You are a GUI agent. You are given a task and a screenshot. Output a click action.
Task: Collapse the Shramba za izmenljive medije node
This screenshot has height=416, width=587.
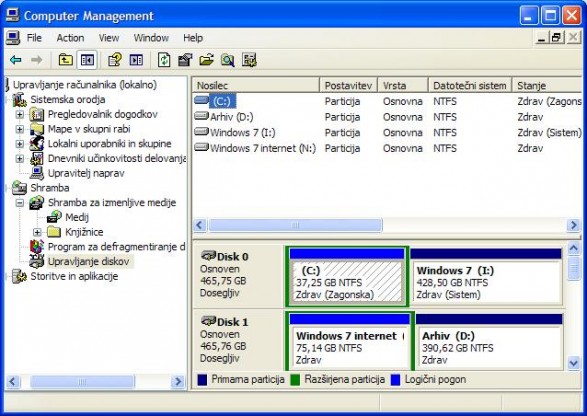click(20, 203)
